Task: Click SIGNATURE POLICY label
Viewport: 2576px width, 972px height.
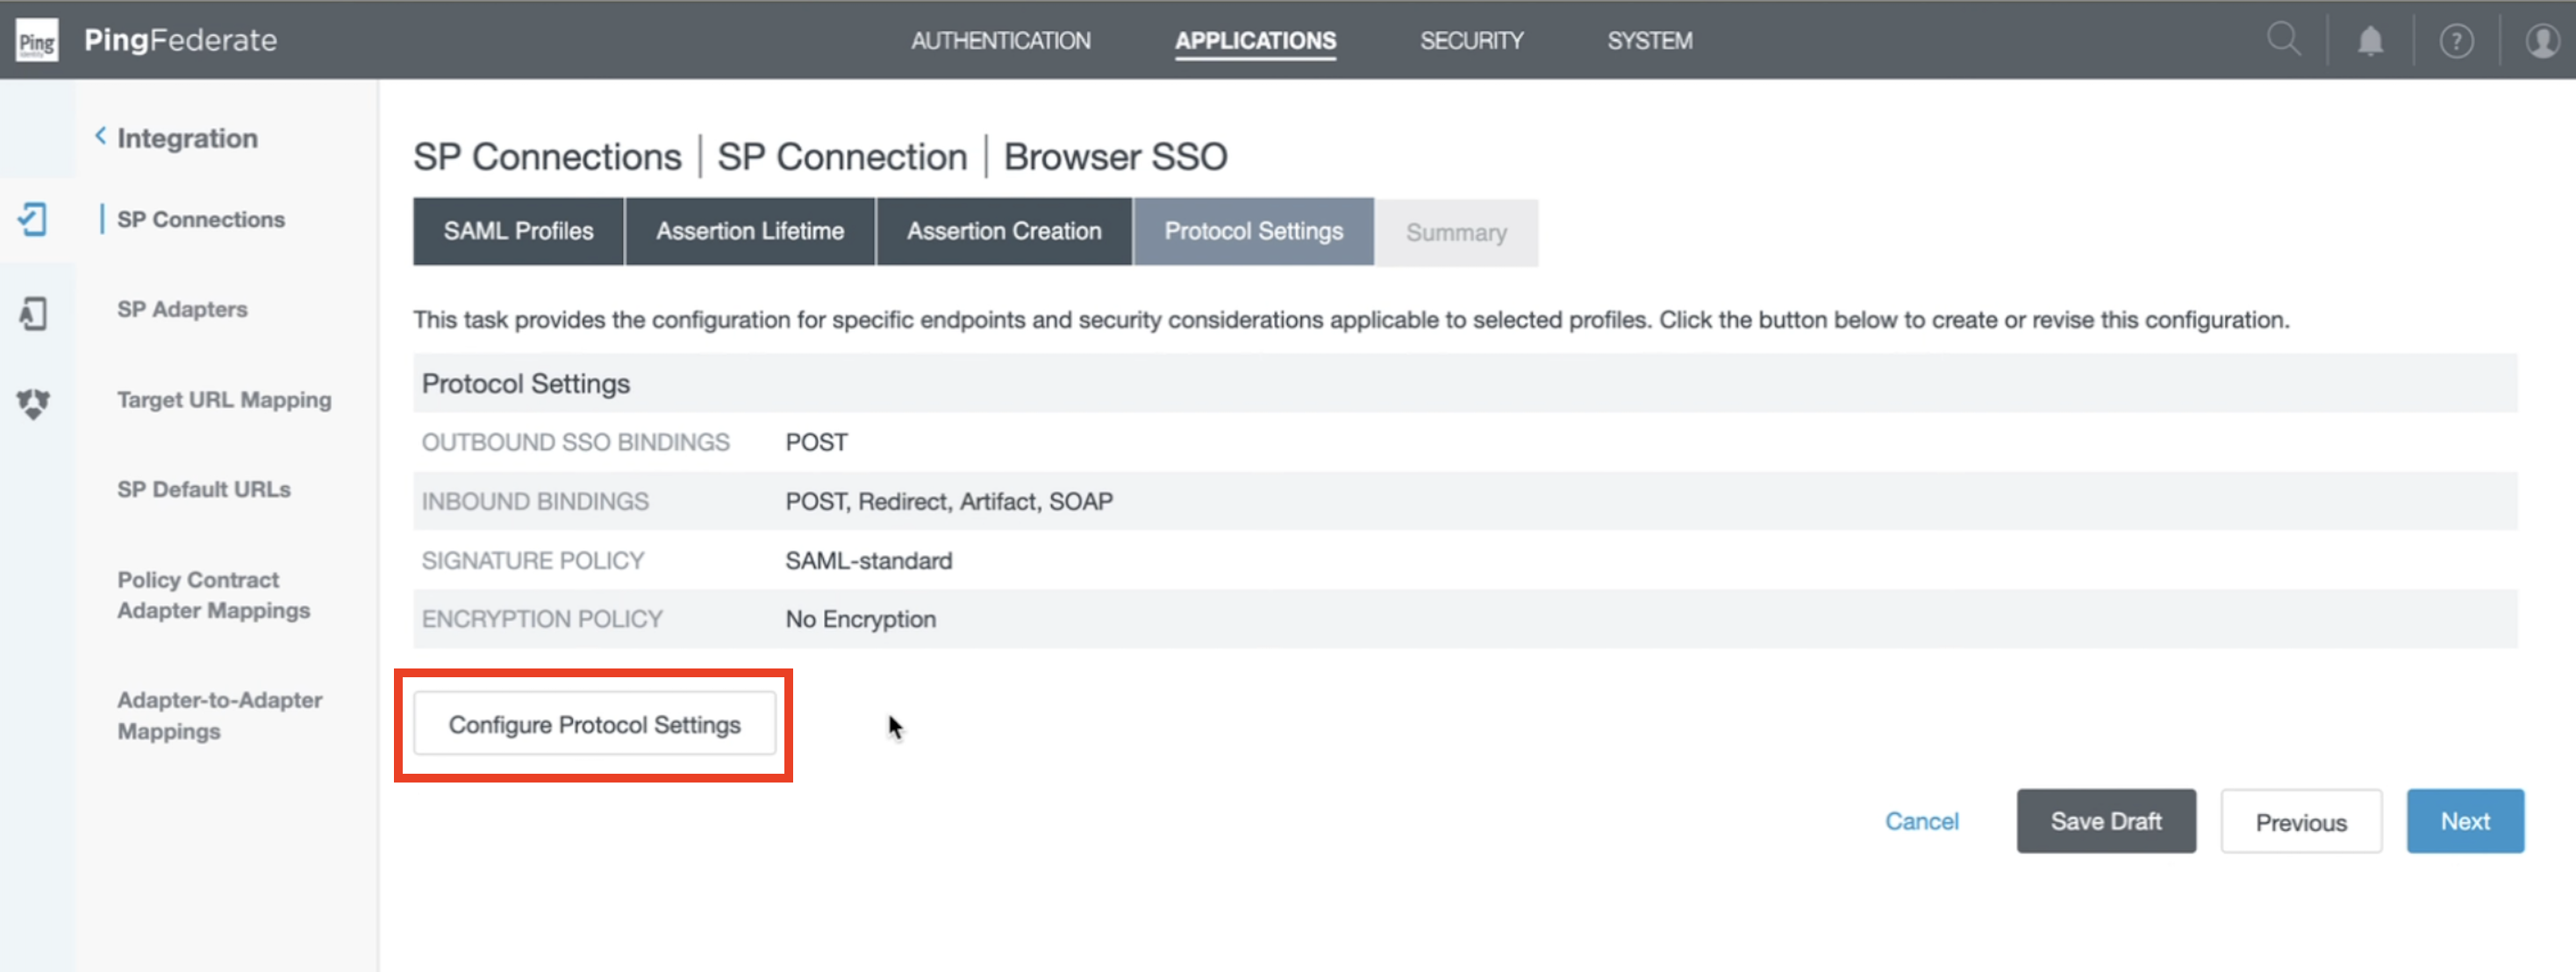Action: [532, 560]
